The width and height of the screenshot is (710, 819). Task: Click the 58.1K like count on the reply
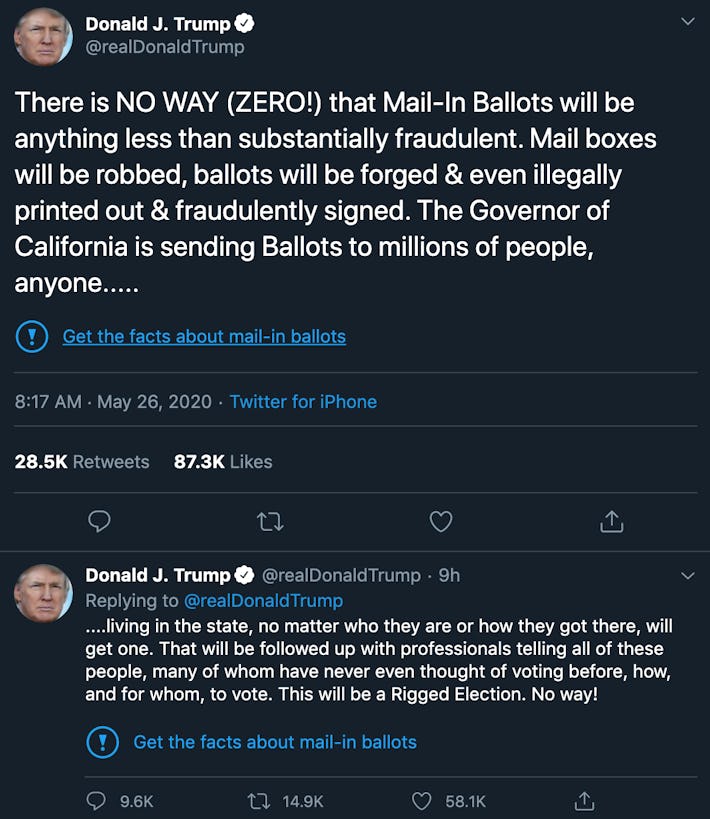pos(461,800)
